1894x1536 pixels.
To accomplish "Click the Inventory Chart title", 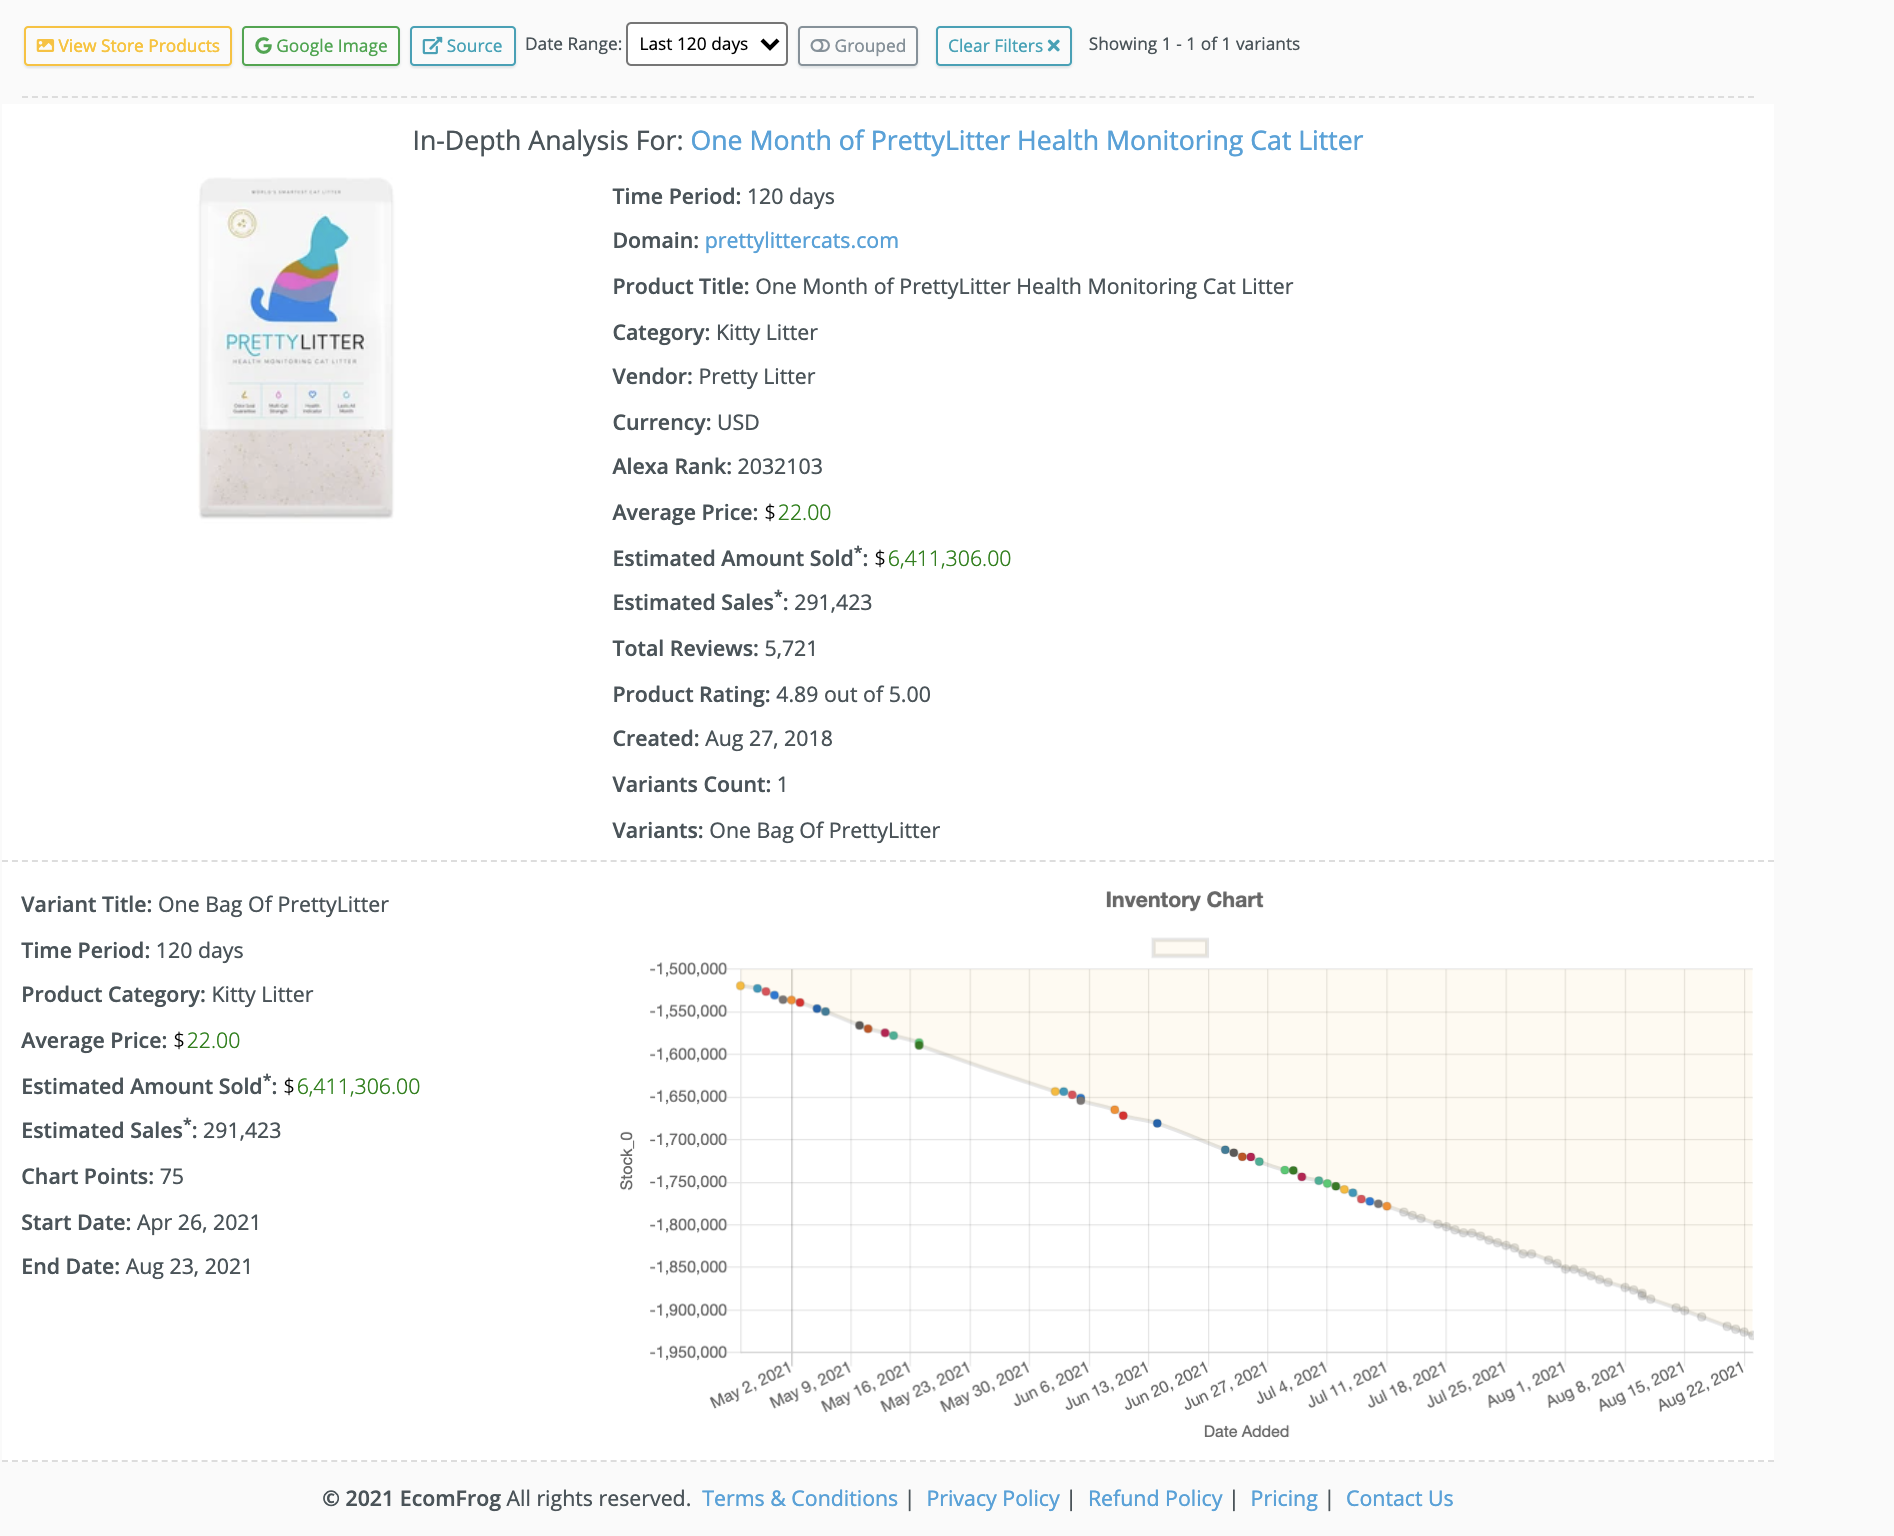I will click(1184, 900).
